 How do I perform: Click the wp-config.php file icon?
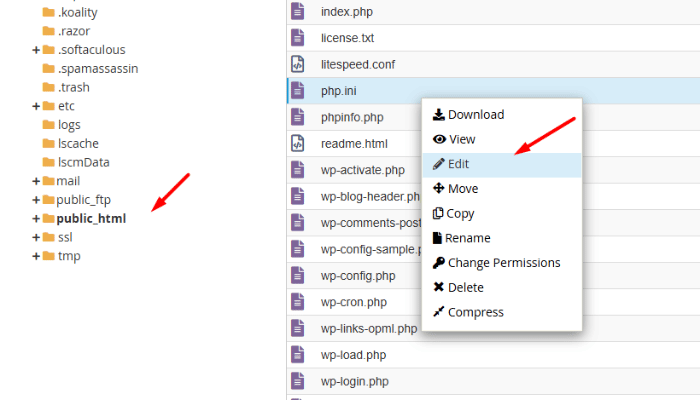(297, 275)
